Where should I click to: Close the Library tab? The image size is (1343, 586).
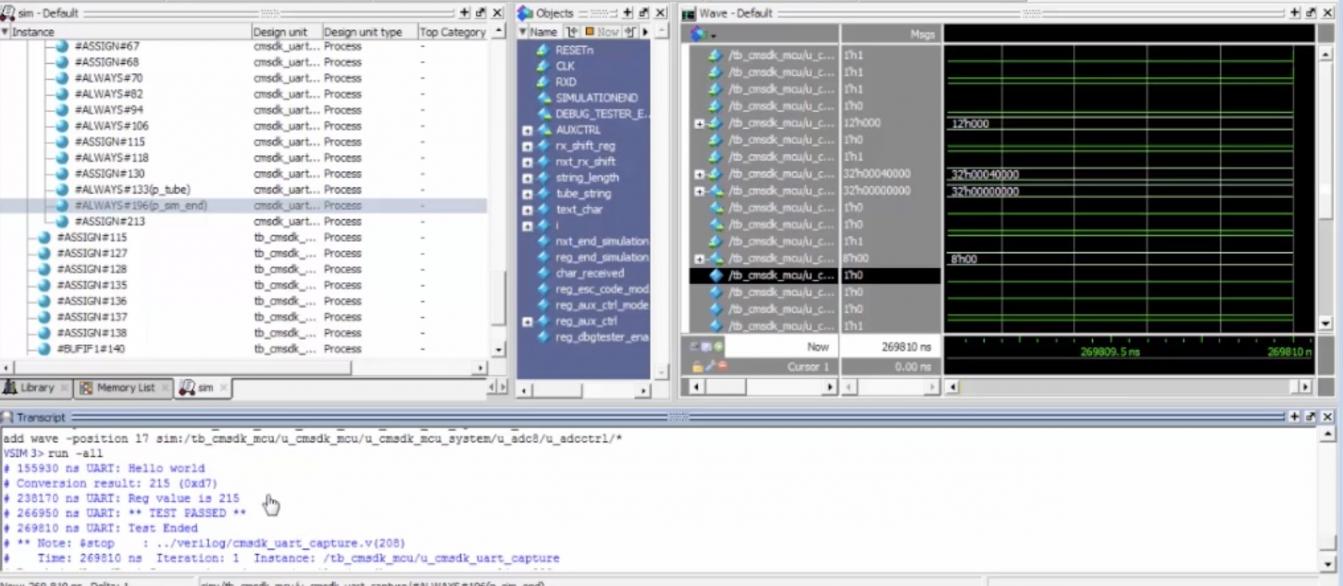click(66, 388)
